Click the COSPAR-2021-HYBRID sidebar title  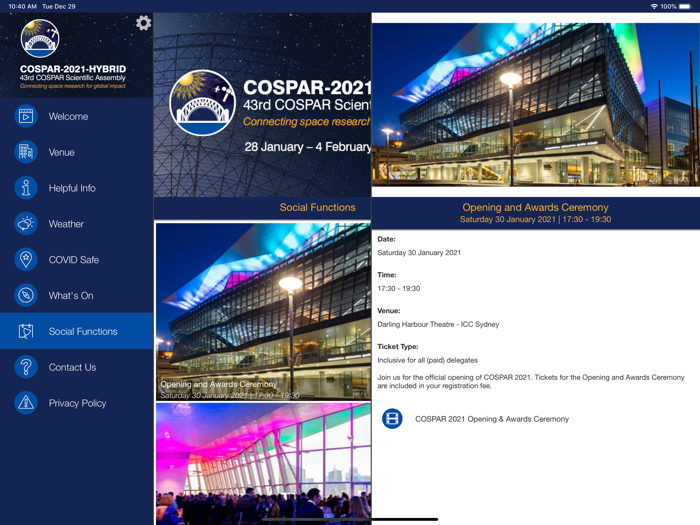(x=73, y=69)
